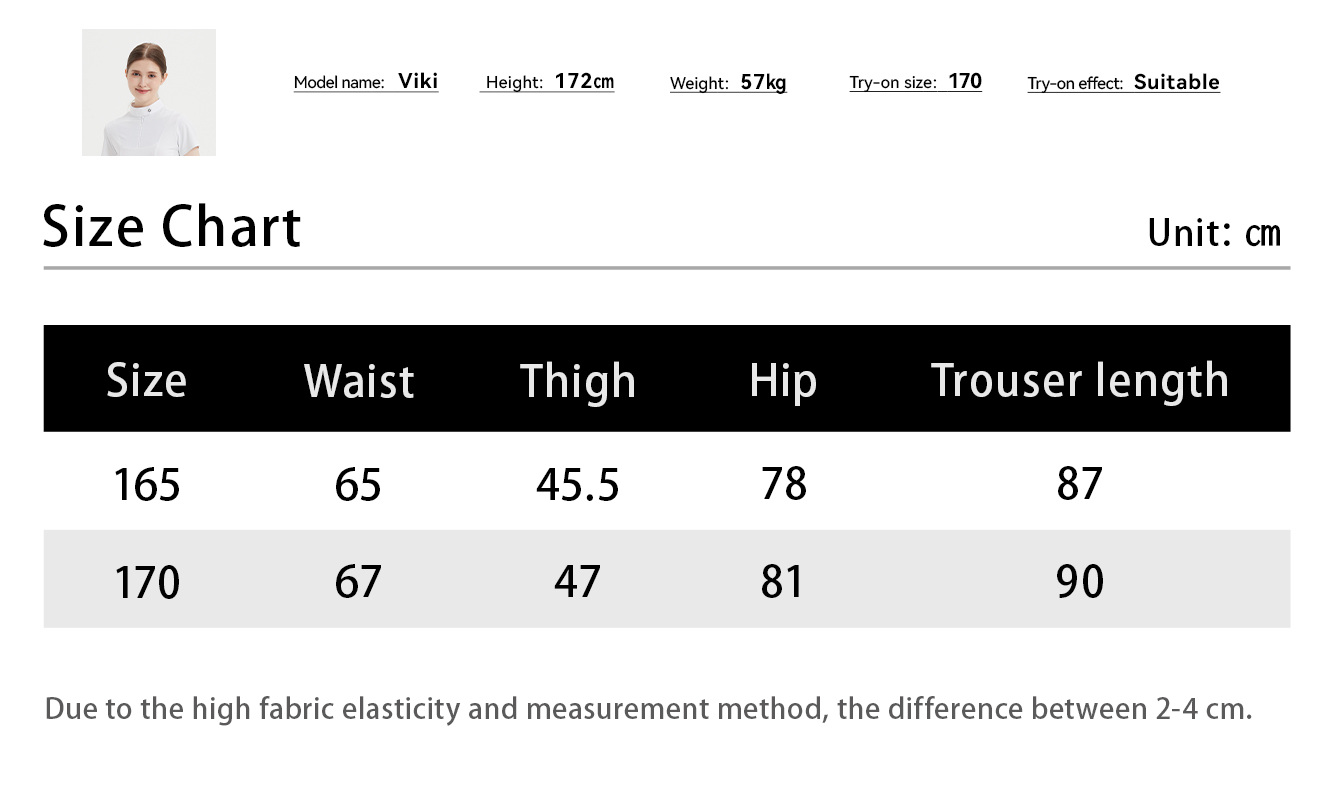The image size is (1340, 798).
Task: Click the model photo thumbnail
Action: point(148,92)
